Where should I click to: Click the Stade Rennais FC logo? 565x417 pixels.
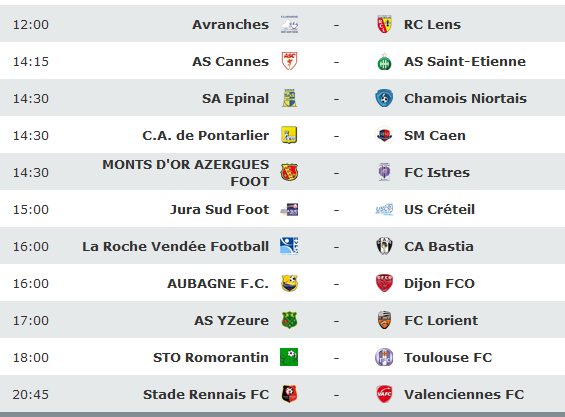(289, 394)
